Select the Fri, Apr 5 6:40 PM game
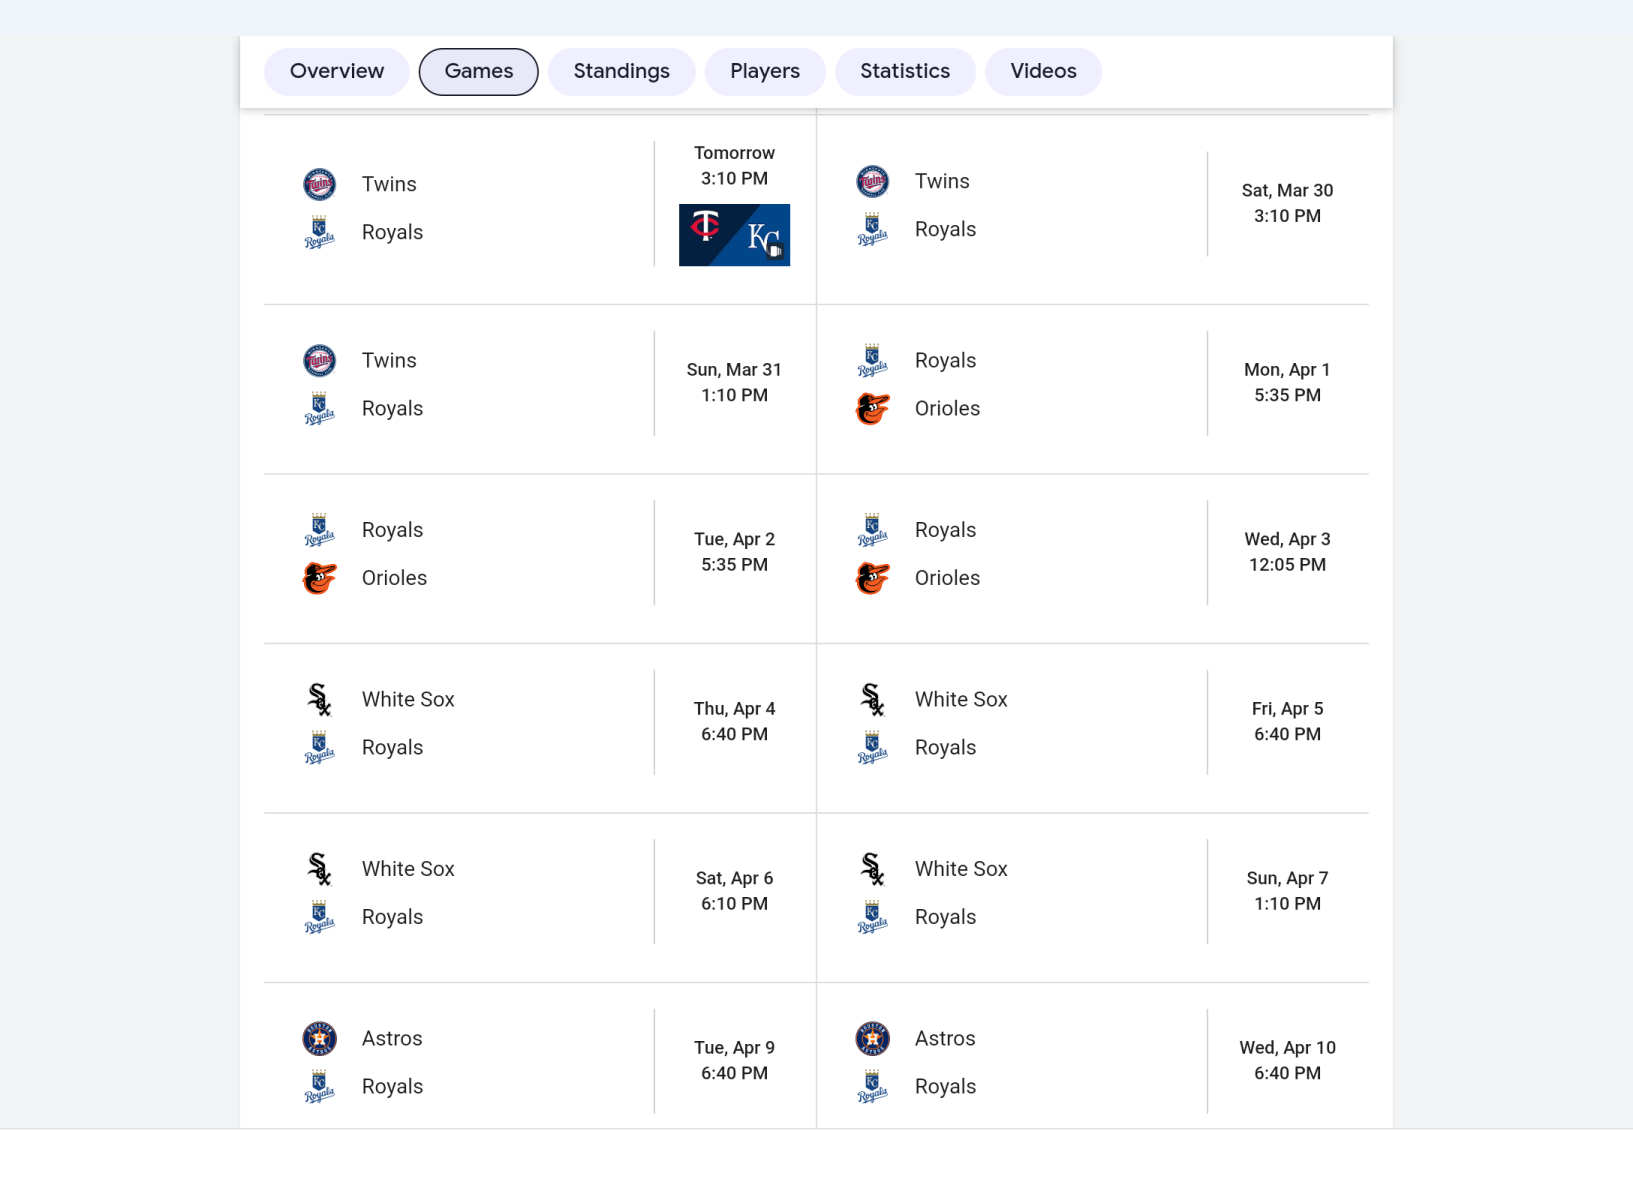Image resolution: width=1633 pixels, height=1200 pixels. tap(1287, 721)
